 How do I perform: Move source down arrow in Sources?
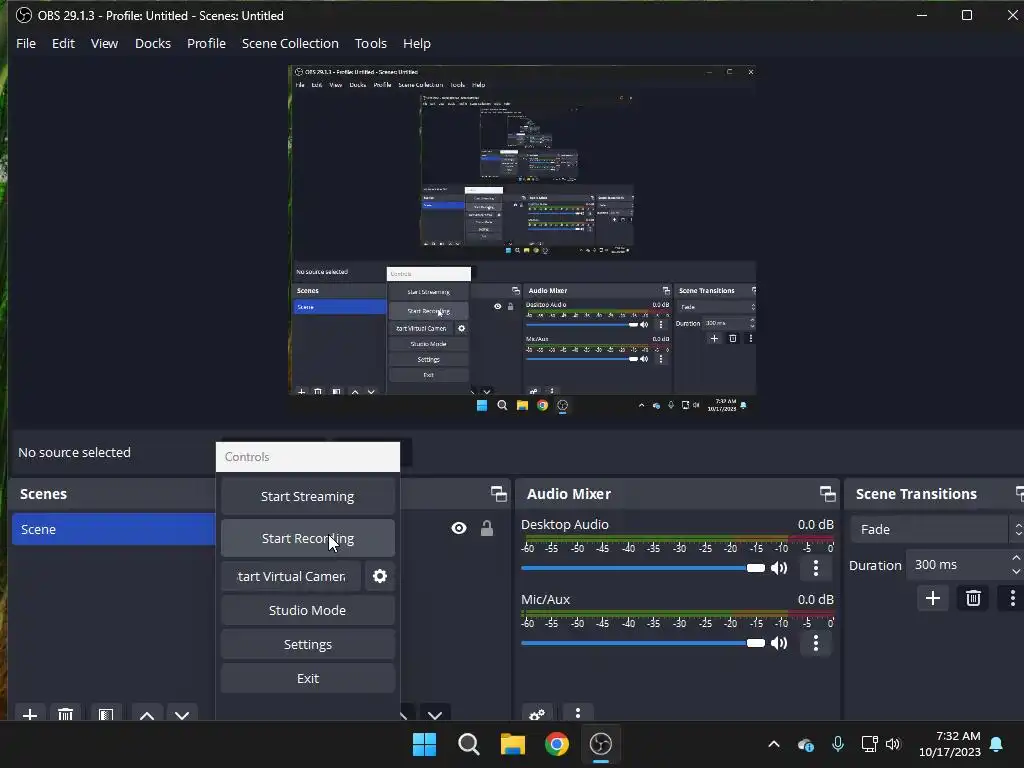coord(435,714)
